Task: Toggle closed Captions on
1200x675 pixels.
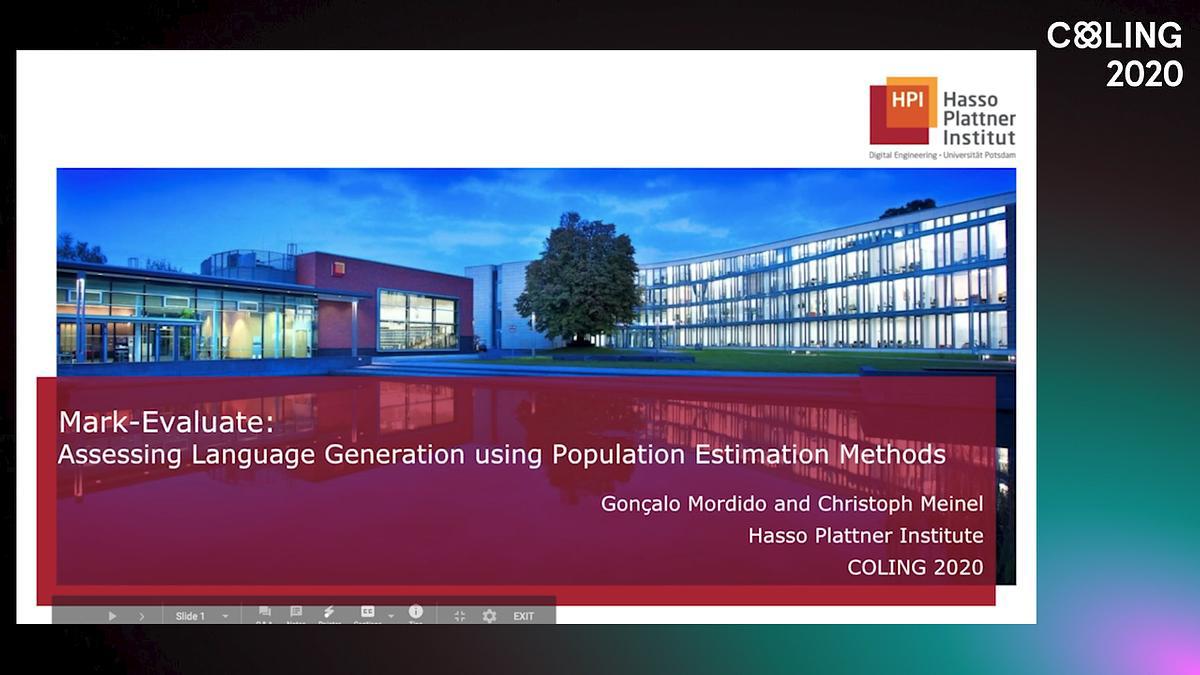Action: pos(367,614)
